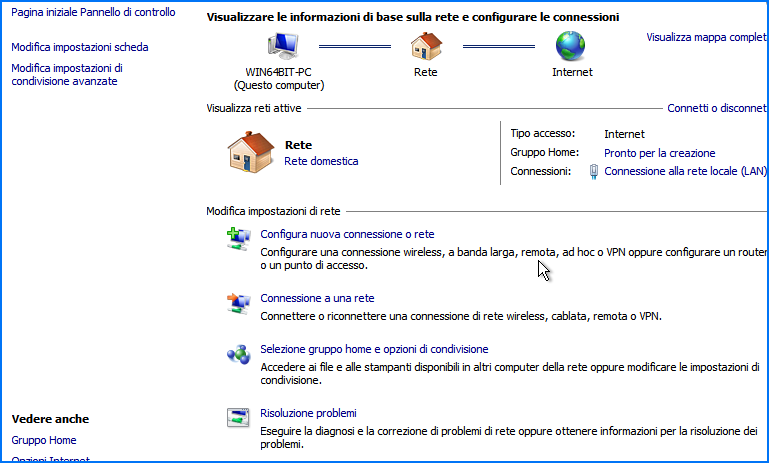Open Pagina iniziale Pannello di controllo
This screenshot has height=463, width=769.
(93, 12)
